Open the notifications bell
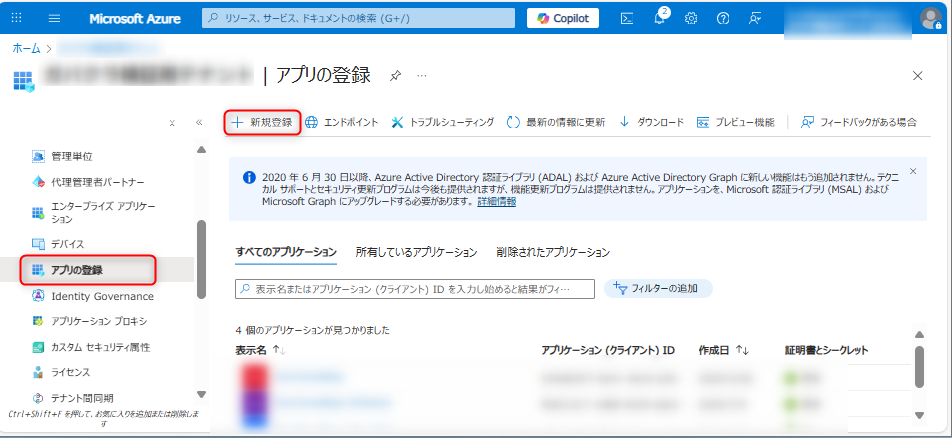The height and width of the screenshot is (438, 952). click(x=660, y=18)
